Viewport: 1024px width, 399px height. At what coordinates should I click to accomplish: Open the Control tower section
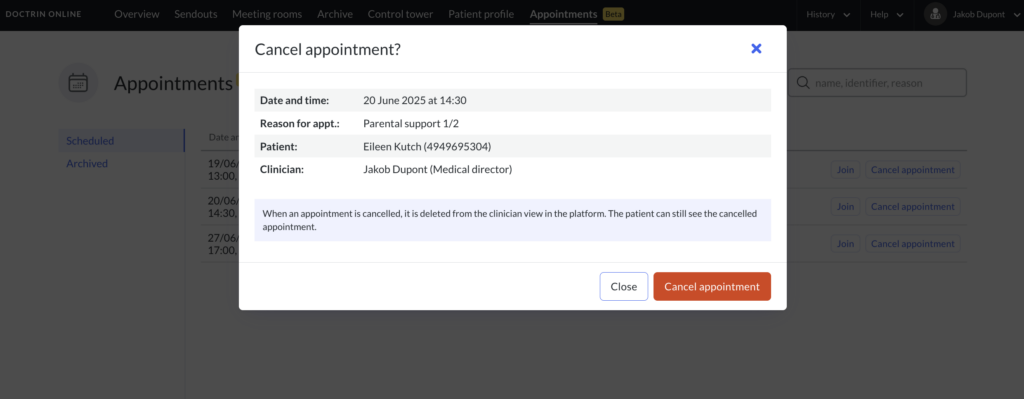[400, 14]
